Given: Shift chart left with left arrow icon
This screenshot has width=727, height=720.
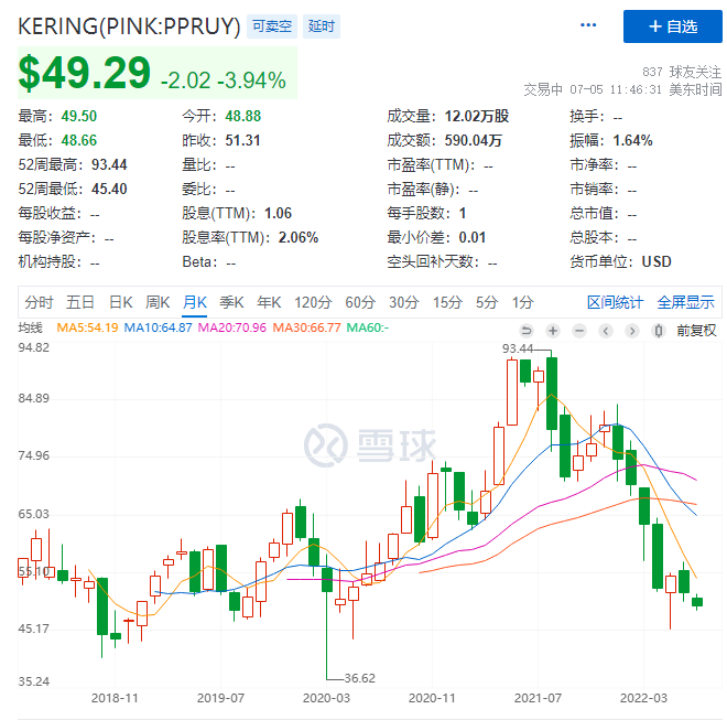Looking at the screenshot, I should (606, 331).
